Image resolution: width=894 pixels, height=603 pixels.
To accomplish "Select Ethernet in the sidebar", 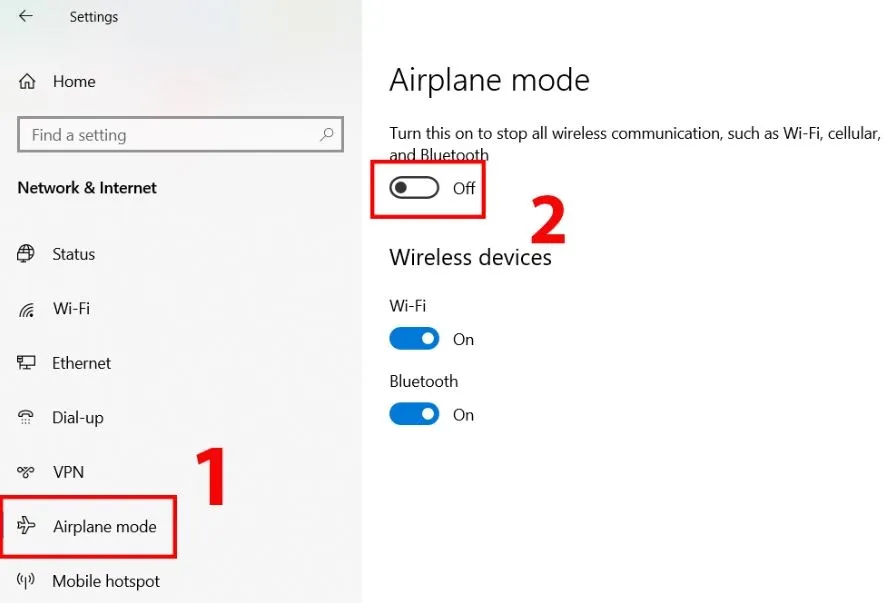I will (x=81, y=363).
